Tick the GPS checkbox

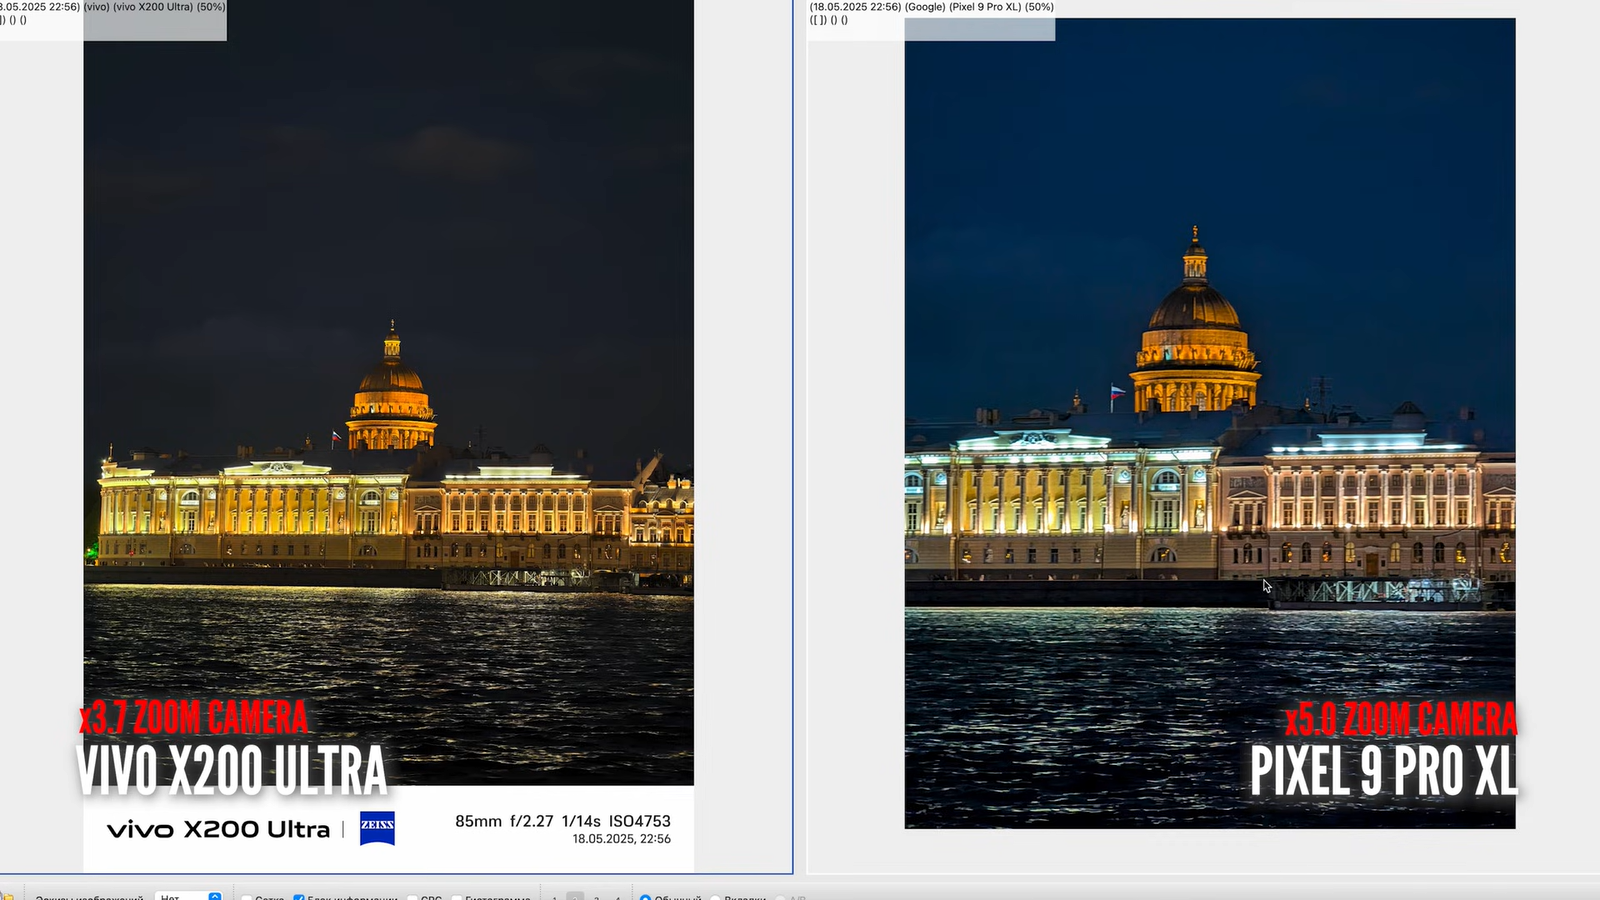pyautogui.click(x=412, y=898)
